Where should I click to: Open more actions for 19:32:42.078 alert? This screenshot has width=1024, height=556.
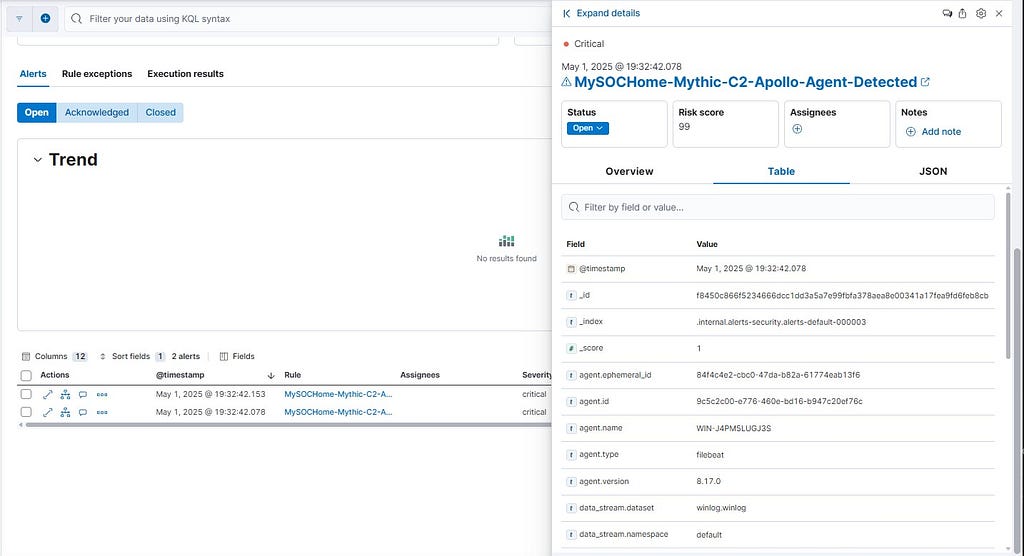click(x=102, y=412)
